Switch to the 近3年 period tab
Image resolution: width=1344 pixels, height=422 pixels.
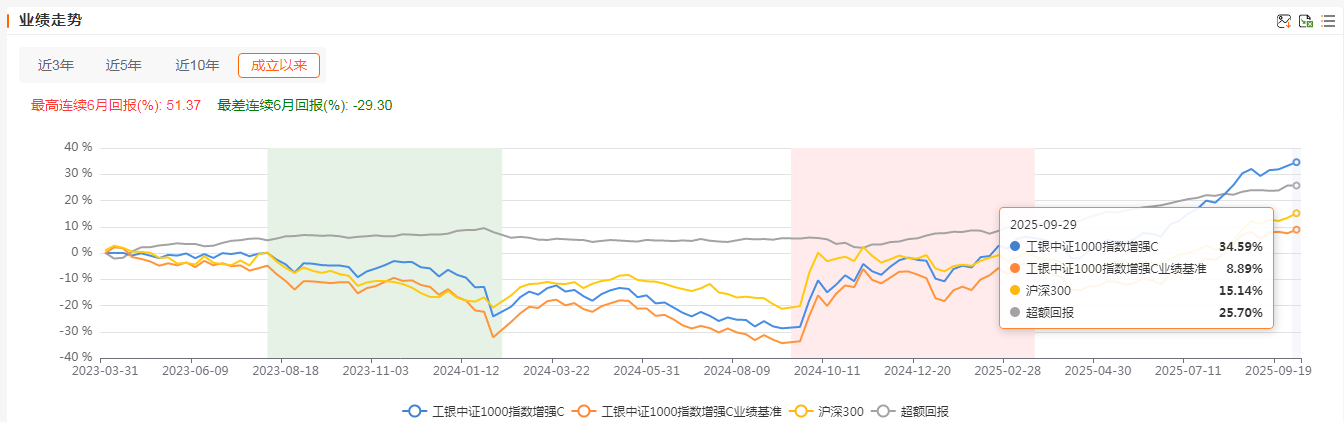pos(56,66)
